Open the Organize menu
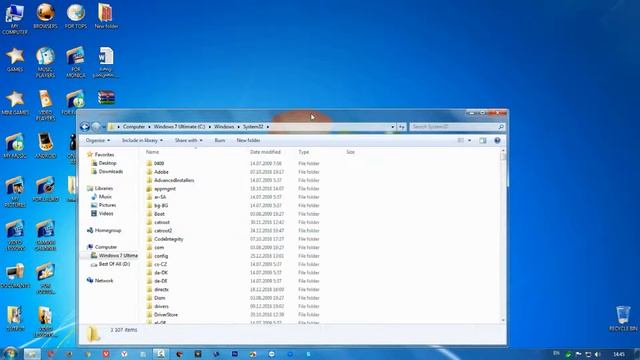The width and height of the screenshot is (640, 360). tap(98, 140)
